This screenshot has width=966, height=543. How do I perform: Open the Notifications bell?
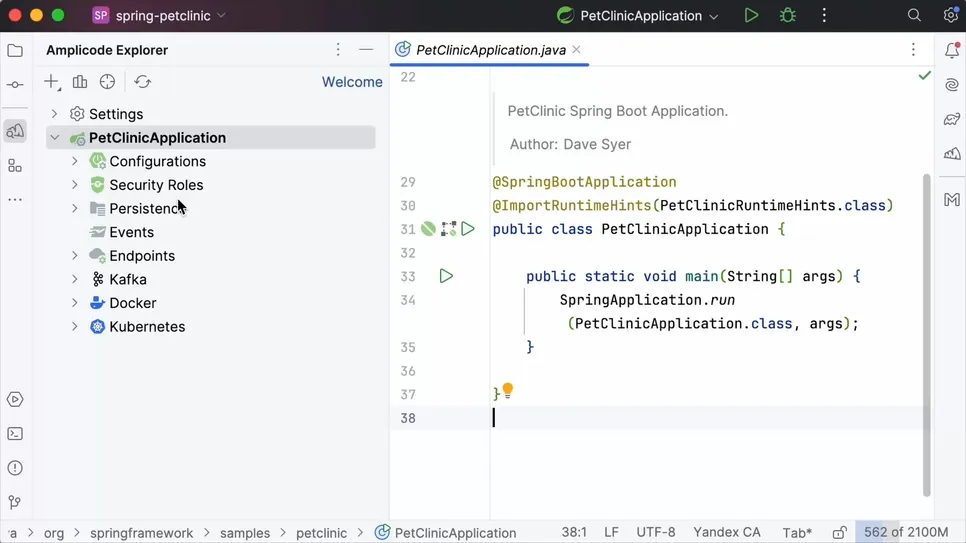click(952, 50)
